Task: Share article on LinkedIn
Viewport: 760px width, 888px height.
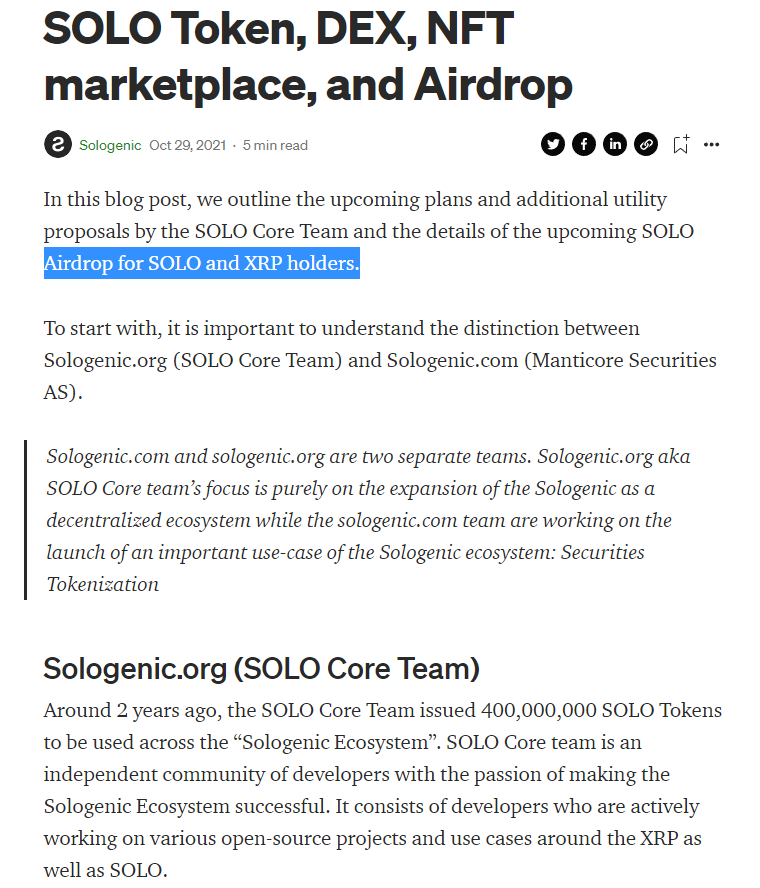Action: [x=615, y=144]
